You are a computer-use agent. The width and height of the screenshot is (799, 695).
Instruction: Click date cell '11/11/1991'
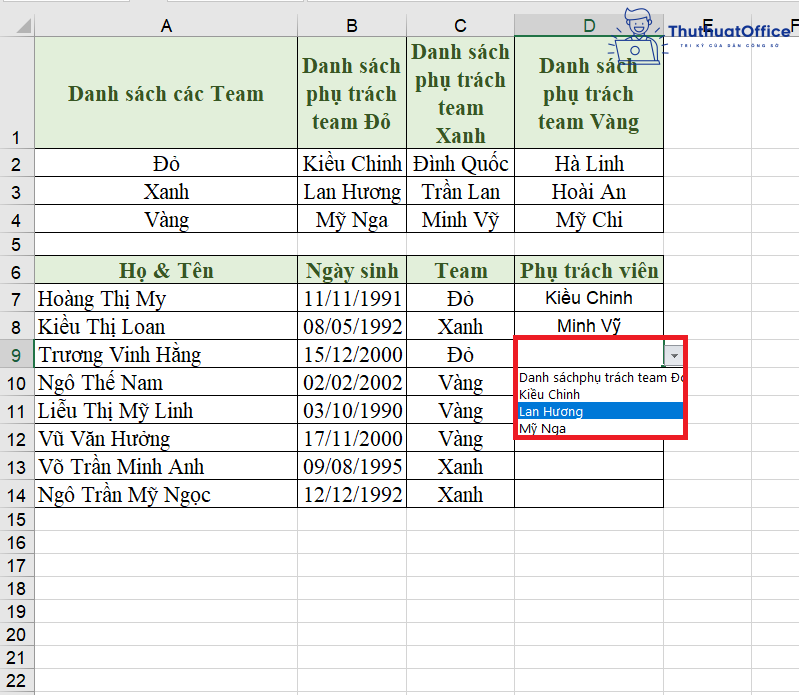click(x=352, y=298)
